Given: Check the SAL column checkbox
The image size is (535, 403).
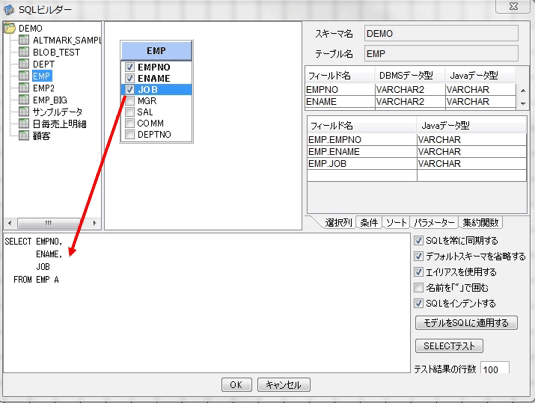Looking at the screenshot, I should [130, 112].
